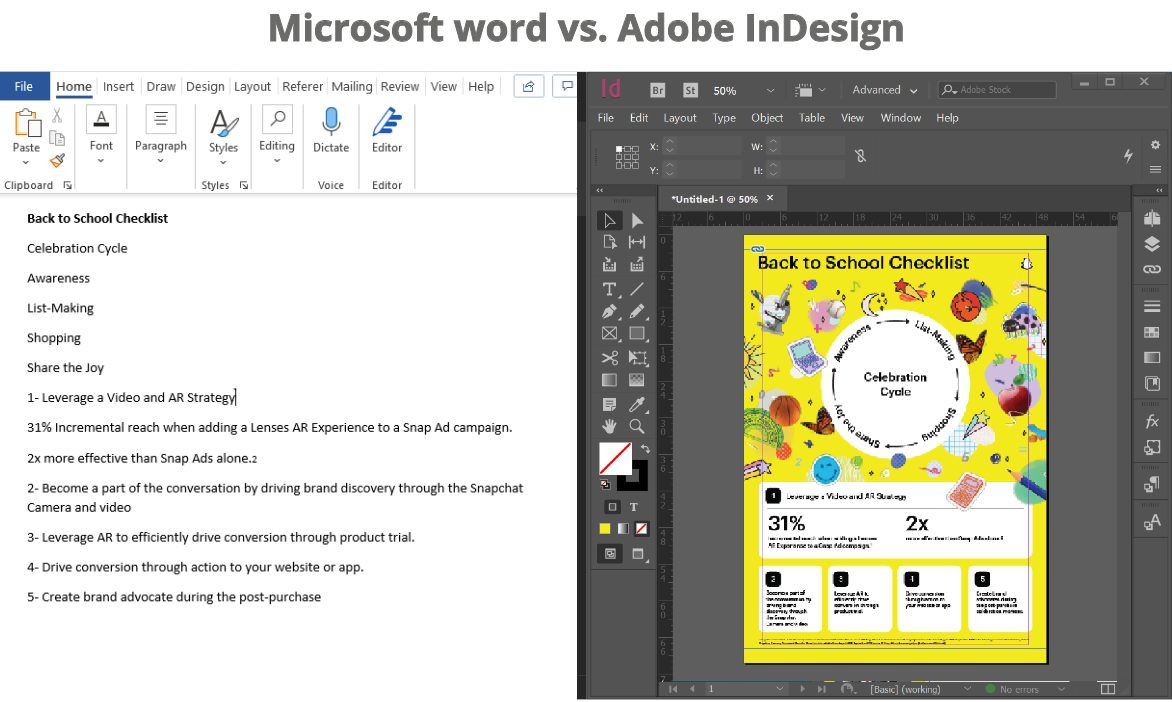Screen dimensions: 1172x702
Task: Open the Object menu in InDesign
Action: coord(767,118)
